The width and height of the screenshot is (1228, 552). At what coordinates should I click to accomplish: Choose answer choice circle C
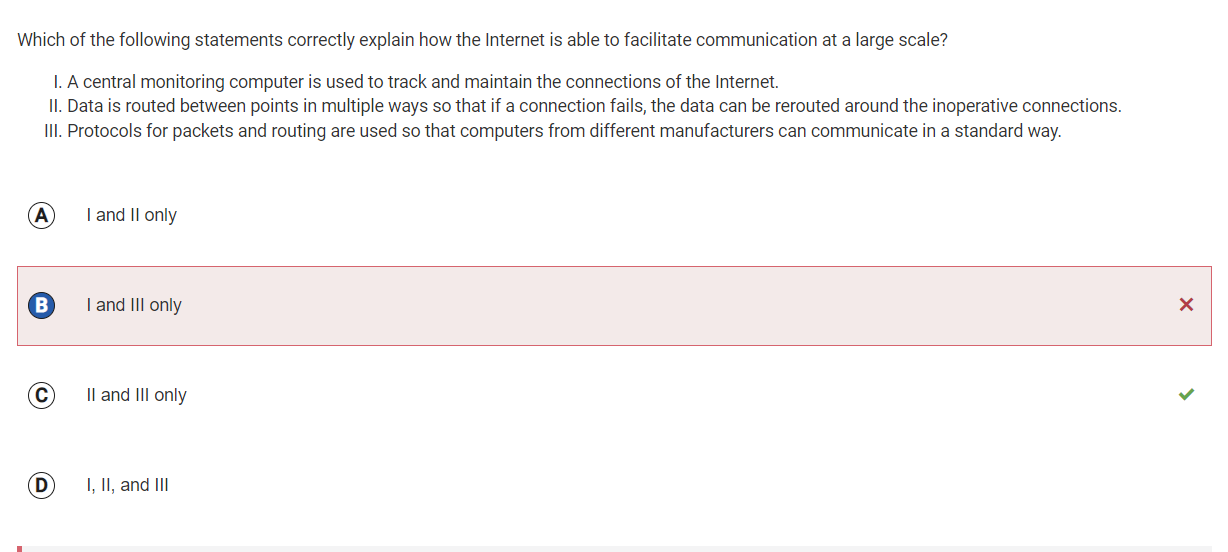(41, 395)
